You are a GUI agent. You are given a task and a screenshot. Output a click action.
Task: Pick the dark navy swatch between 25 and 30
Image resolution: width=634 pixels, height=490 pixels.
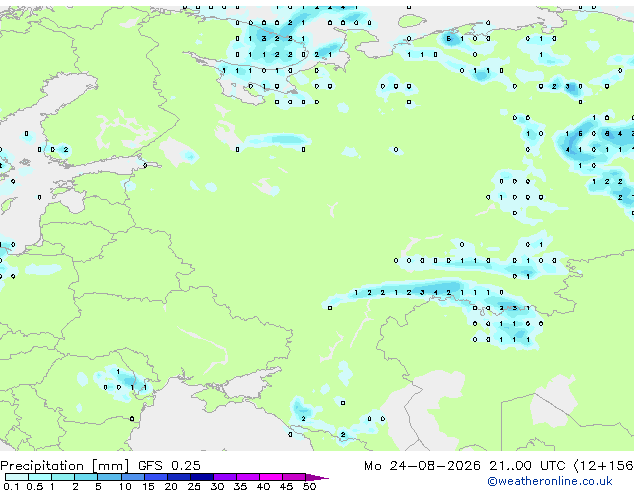click(201, 477)
